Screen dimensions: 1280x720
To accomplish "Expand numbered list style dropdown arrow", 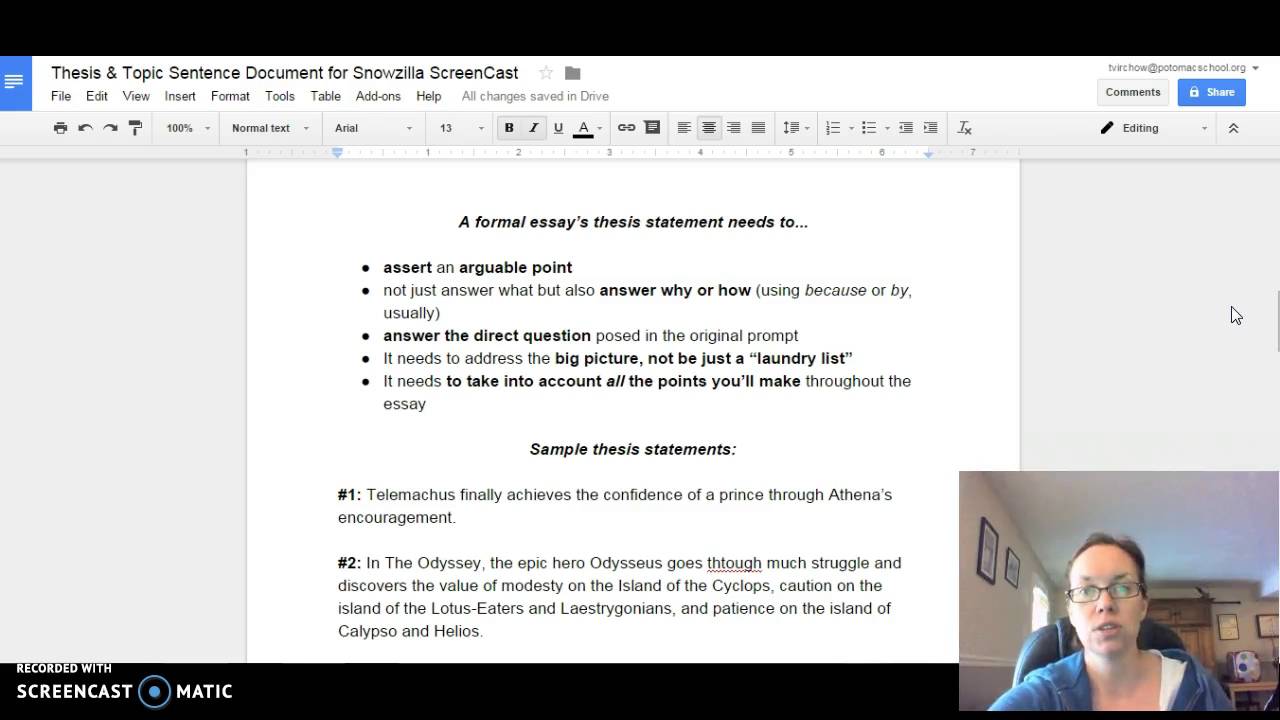I will tap(851, 128).
